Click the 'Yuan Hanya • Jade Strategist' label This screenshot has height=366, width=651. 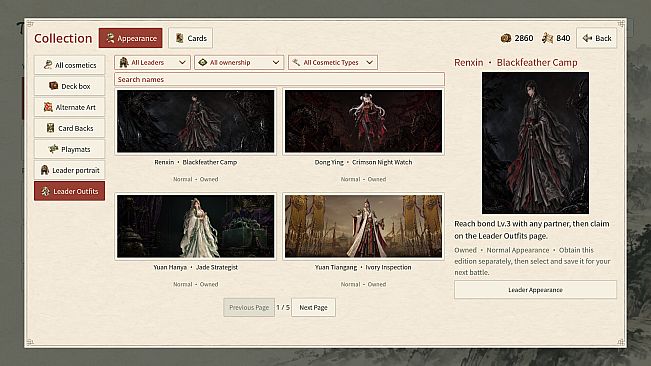[x=196, y=267]
